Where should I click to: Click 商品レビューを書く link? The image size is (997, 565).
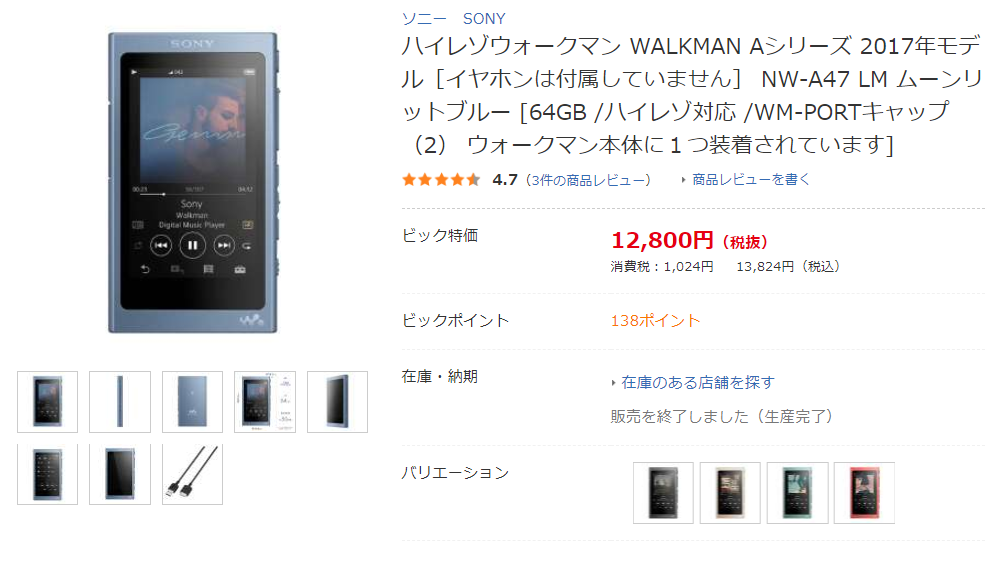pyautogui.click(x=751, y=180)
